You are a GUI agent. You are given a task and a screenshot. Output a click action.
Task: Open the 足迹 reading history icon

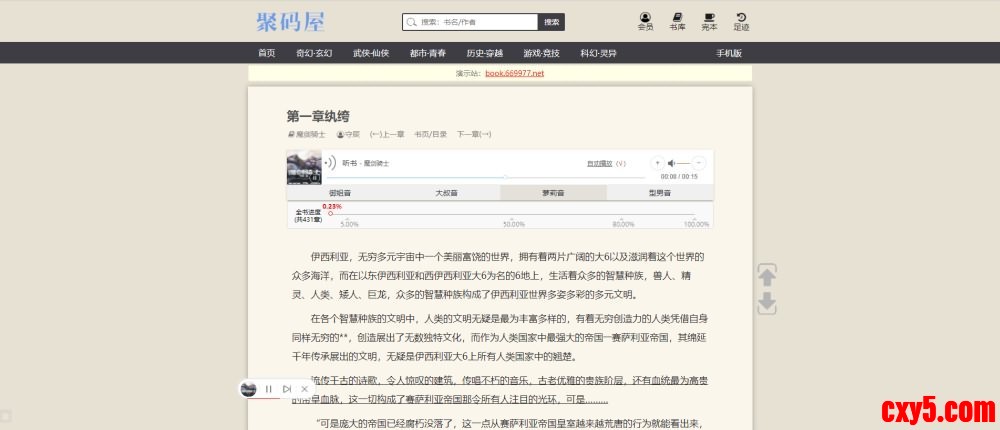click(741, 21)
